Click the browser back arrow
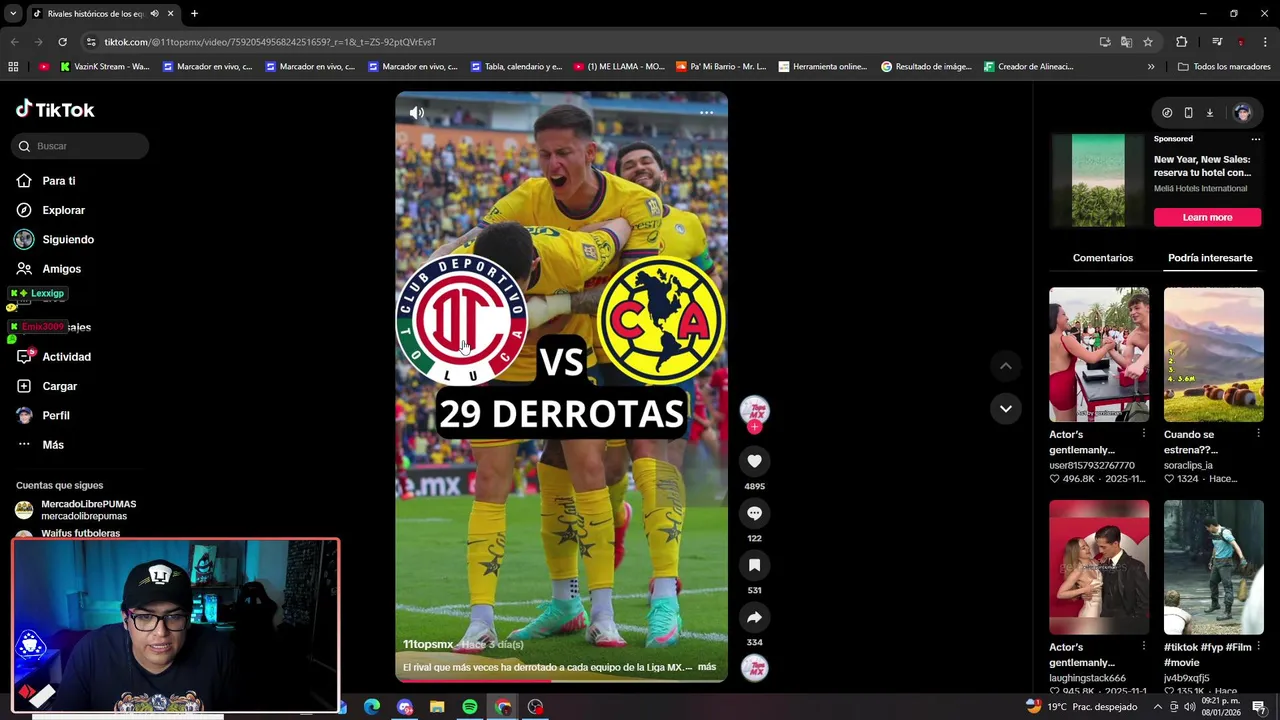This screenshot has width=1280, height=720. 14,42
